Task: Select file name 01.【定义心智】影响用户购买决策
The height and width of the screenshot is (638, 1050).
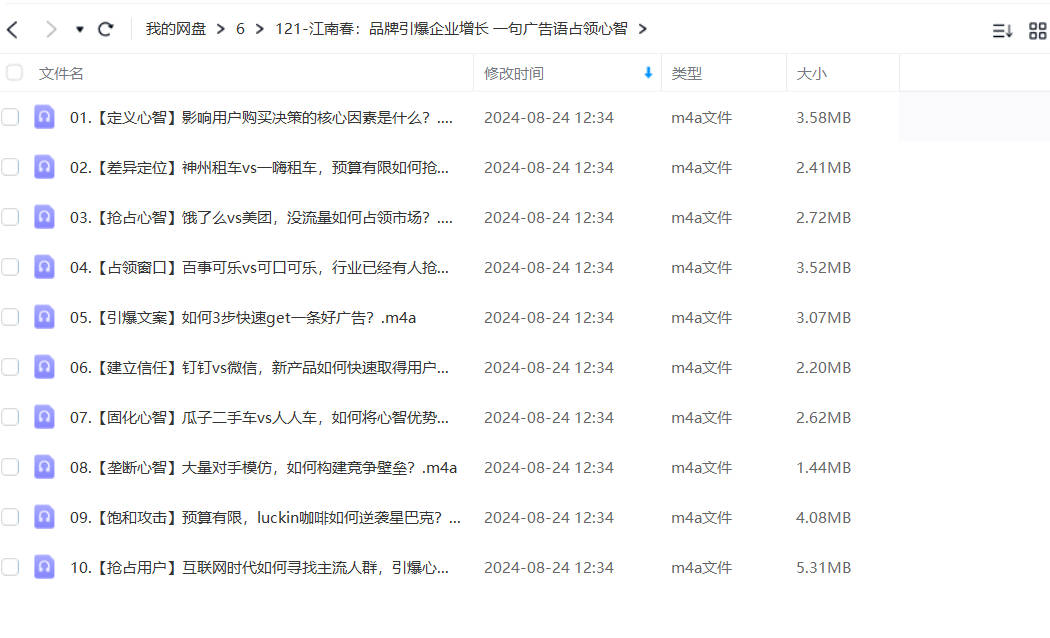Action: pyautogui.click(x=261, y=118)
